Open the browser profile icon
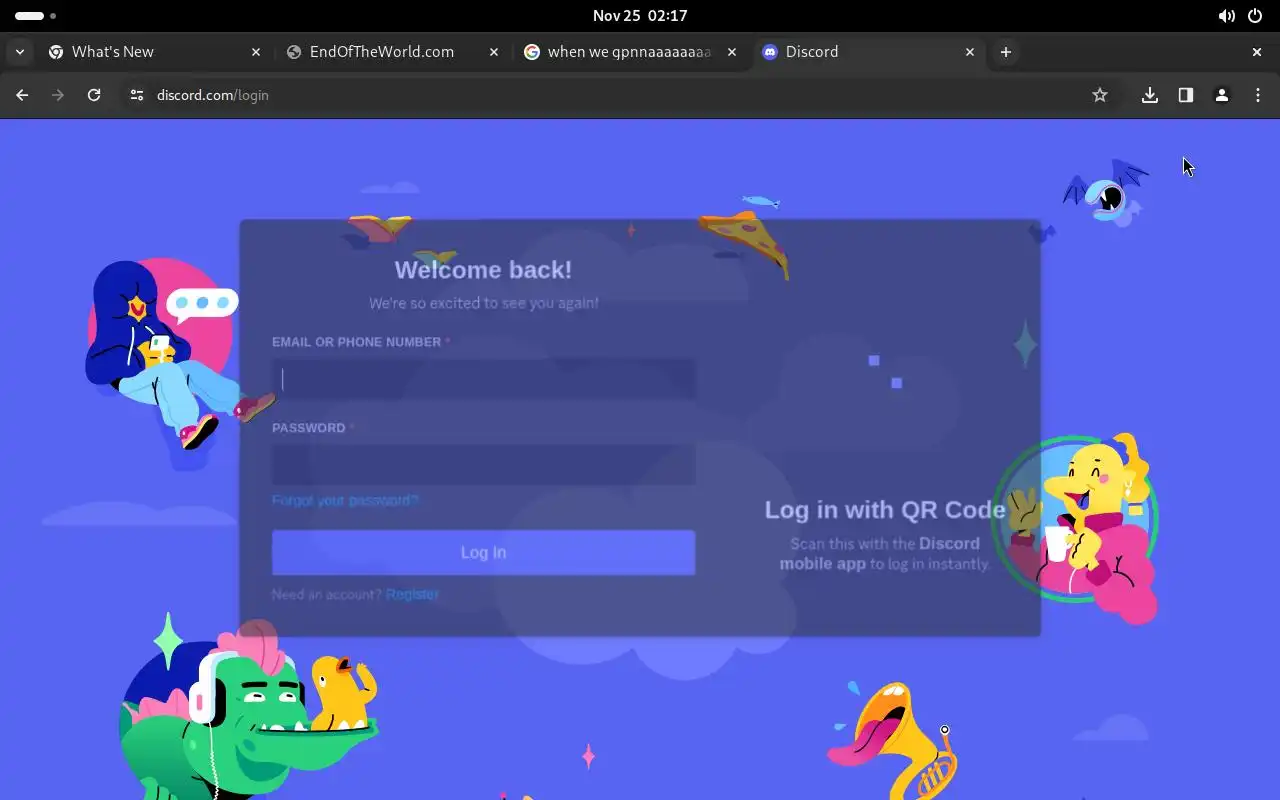1280x800 pixels. point(1222,95)
